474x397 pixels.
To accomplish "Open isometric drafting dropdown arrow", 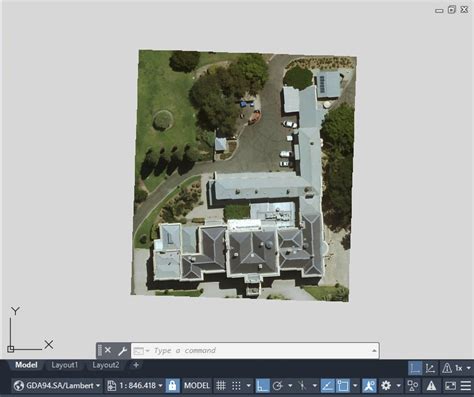I will (315, 386).
